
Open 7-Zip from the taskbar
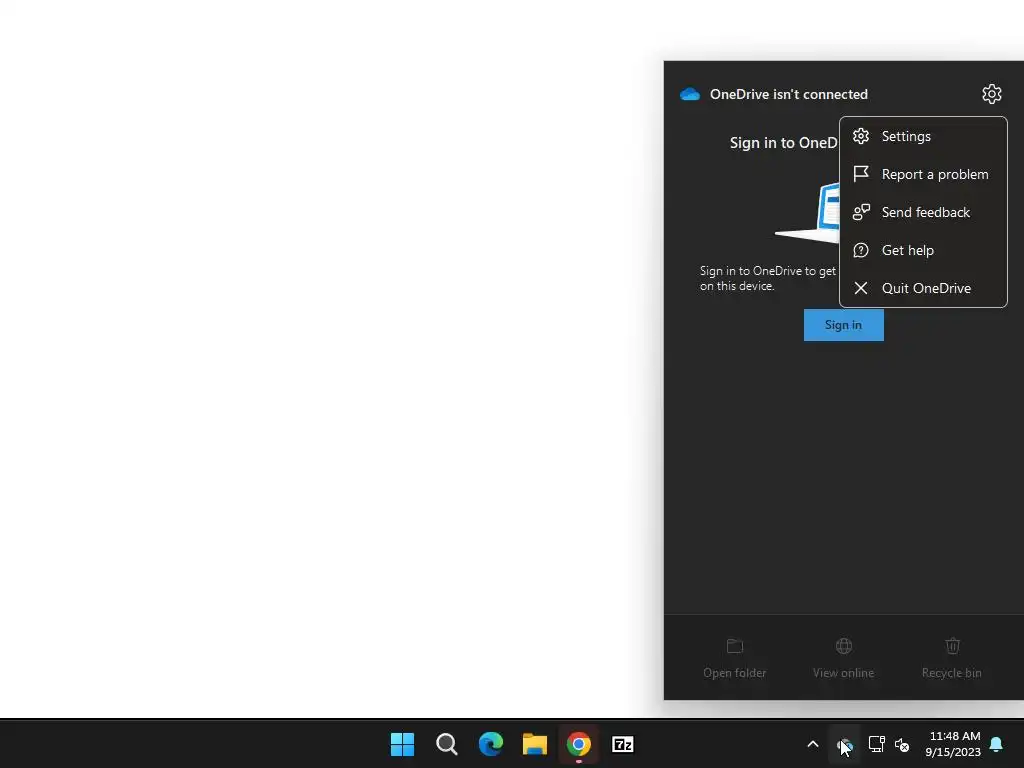pos(623,744)
